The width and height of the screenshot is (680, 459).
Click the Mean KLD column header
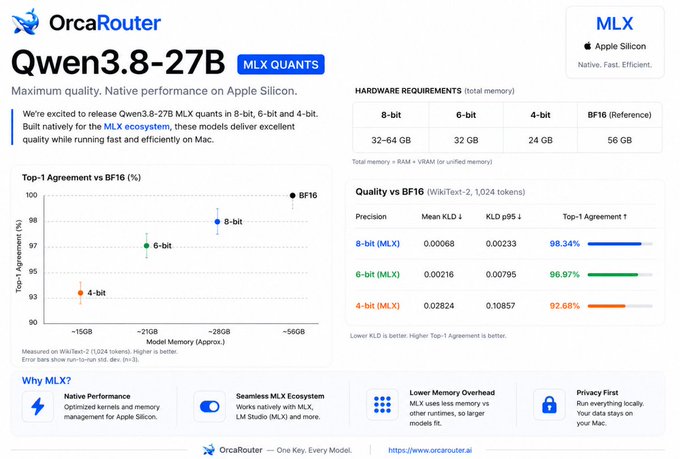[441, 216]
